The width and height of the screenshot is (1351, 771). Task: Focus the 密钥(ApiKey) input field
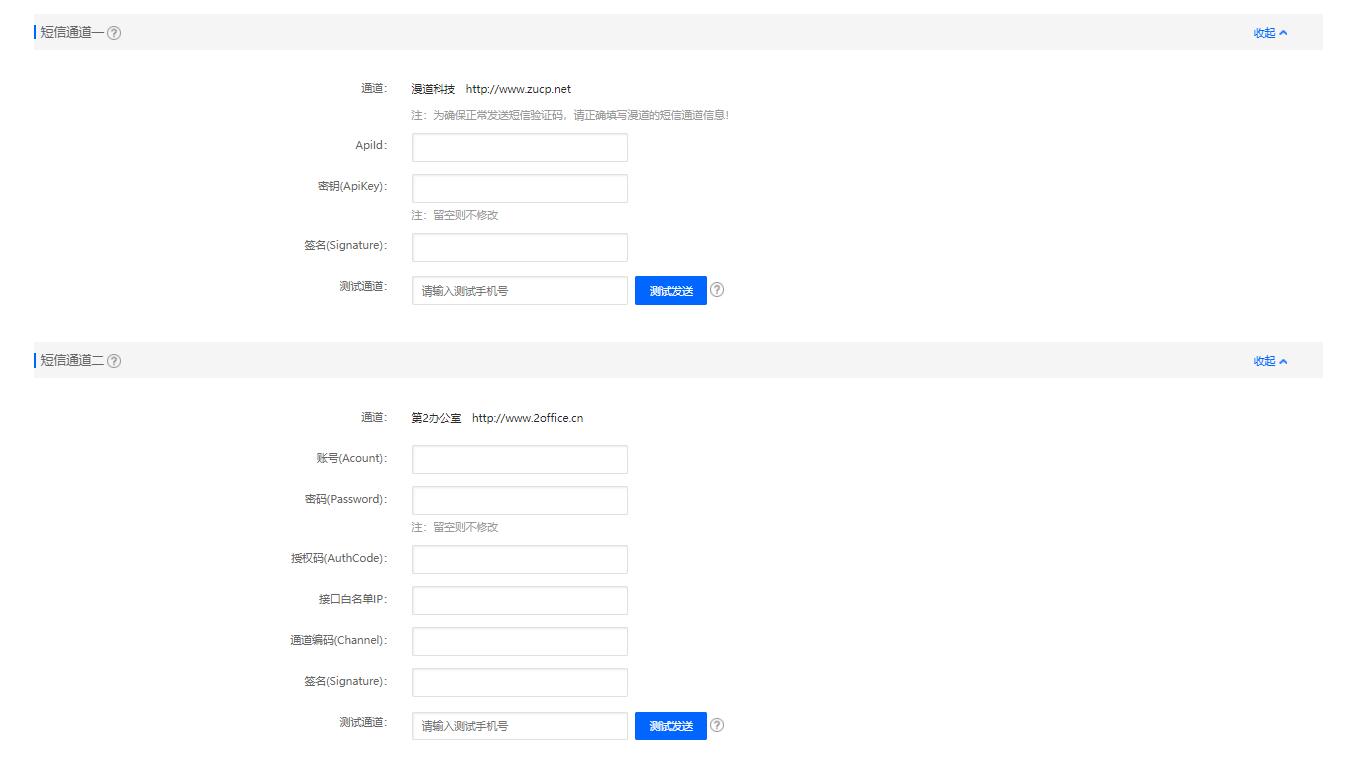[520, 188]
